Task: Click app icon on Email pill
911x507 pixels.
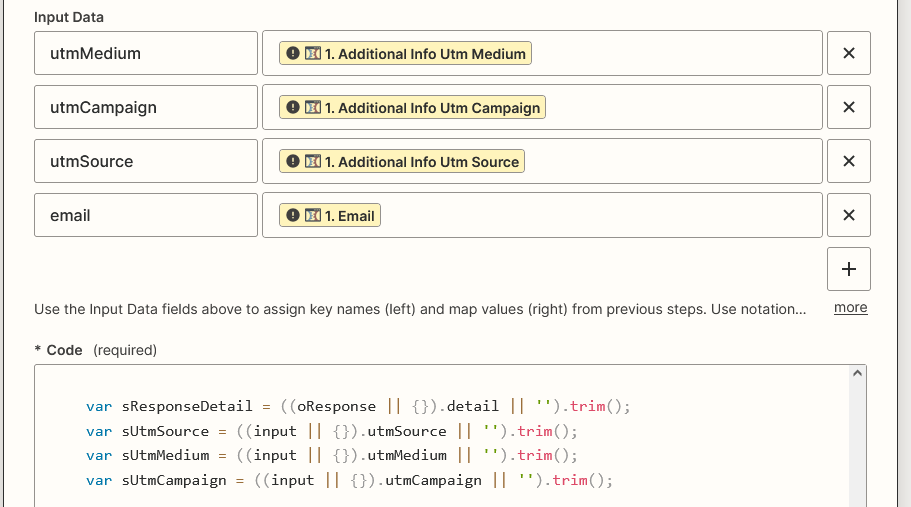Action: pyautogui.click(x=313, y=215)
